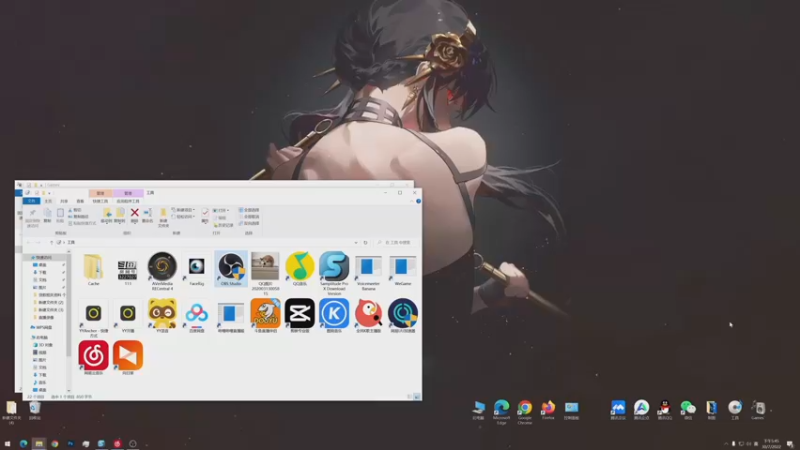The image size is (800, 450).
Task: Select the Kugou Music blue K shortcut
Action: pos(334,316)
